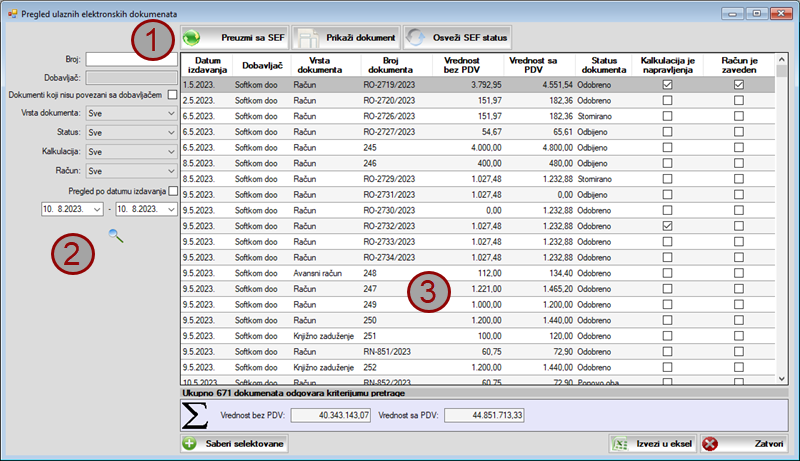The image size is (800, 461).
Task: Select Knjižno zaduženje row 252
Action: coord(478,368)
